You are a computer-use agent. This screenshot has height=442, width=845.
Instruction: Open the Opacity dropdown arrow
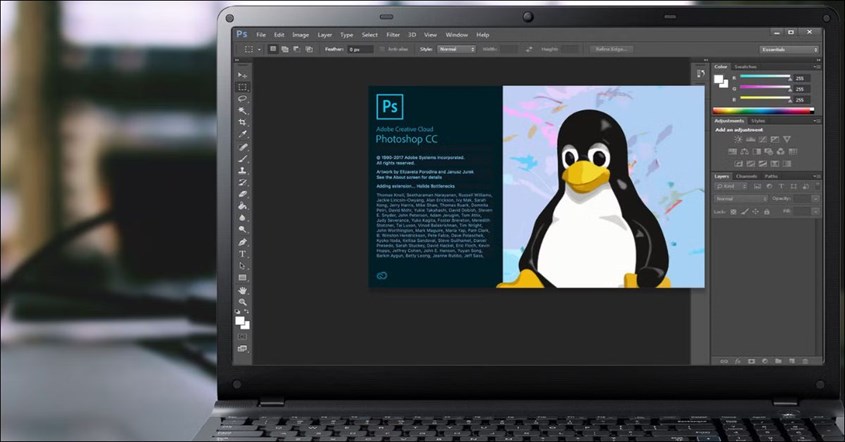815,199
